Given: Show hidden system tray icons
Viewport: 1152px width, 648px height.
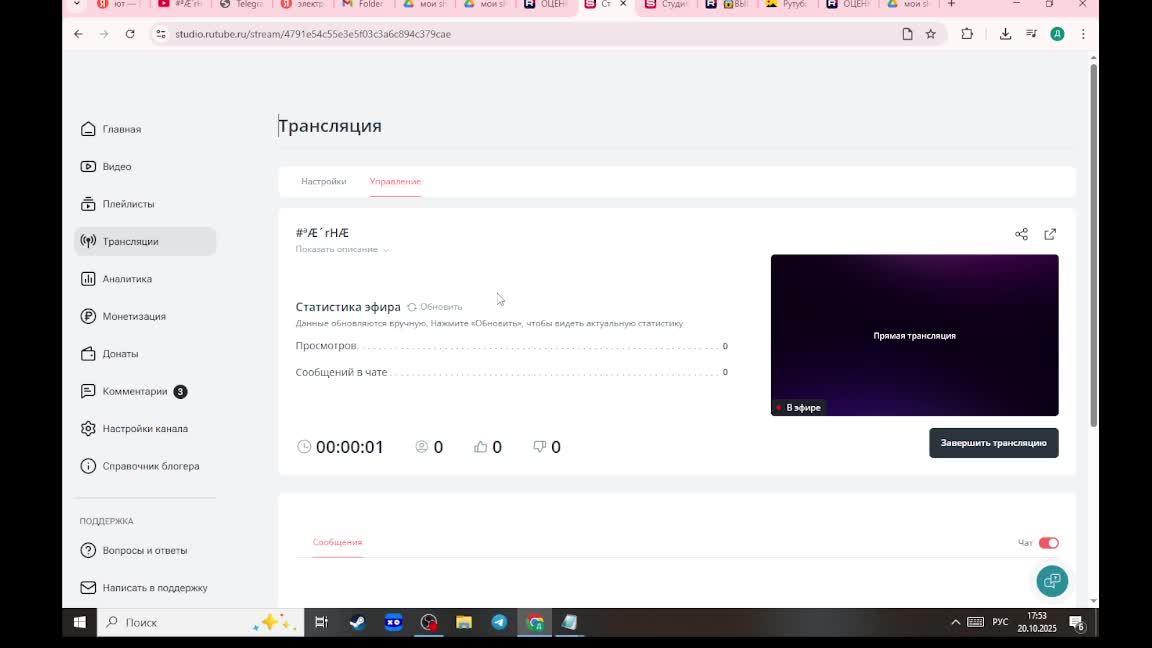Looking at the screenshot, I should (x=955, y=622).
